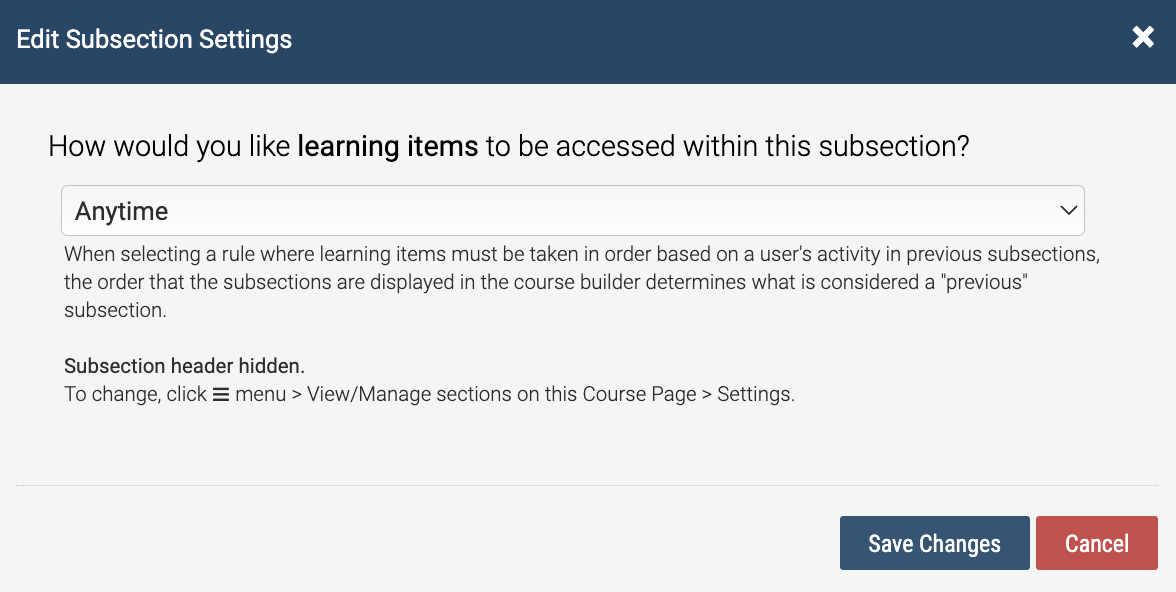The image size is (1176, 592).
Task: Click the Anytime label inside the select box
Action: click(122, 211)
